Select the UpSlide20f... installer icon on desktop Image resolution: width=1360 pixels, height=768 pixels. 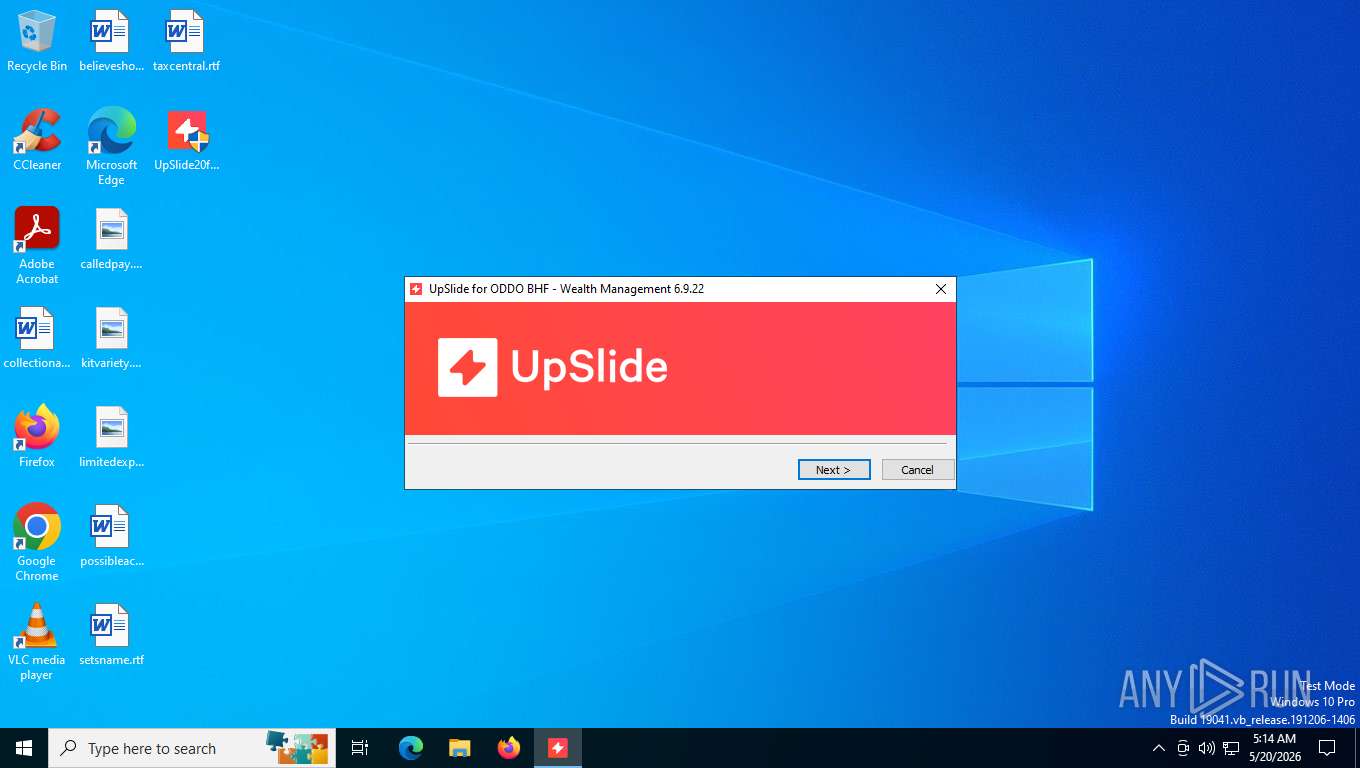pos(186,140)
